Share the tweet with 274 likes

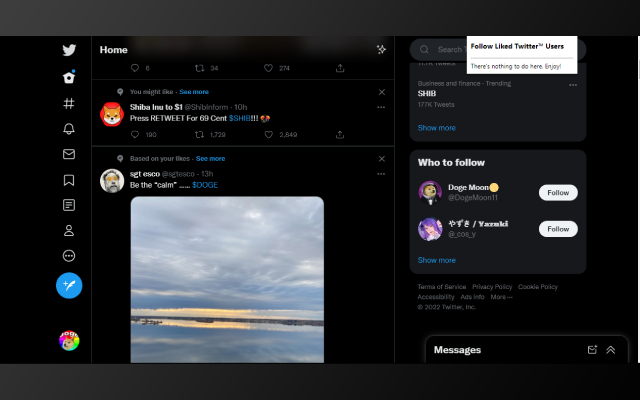pos(340,68)
